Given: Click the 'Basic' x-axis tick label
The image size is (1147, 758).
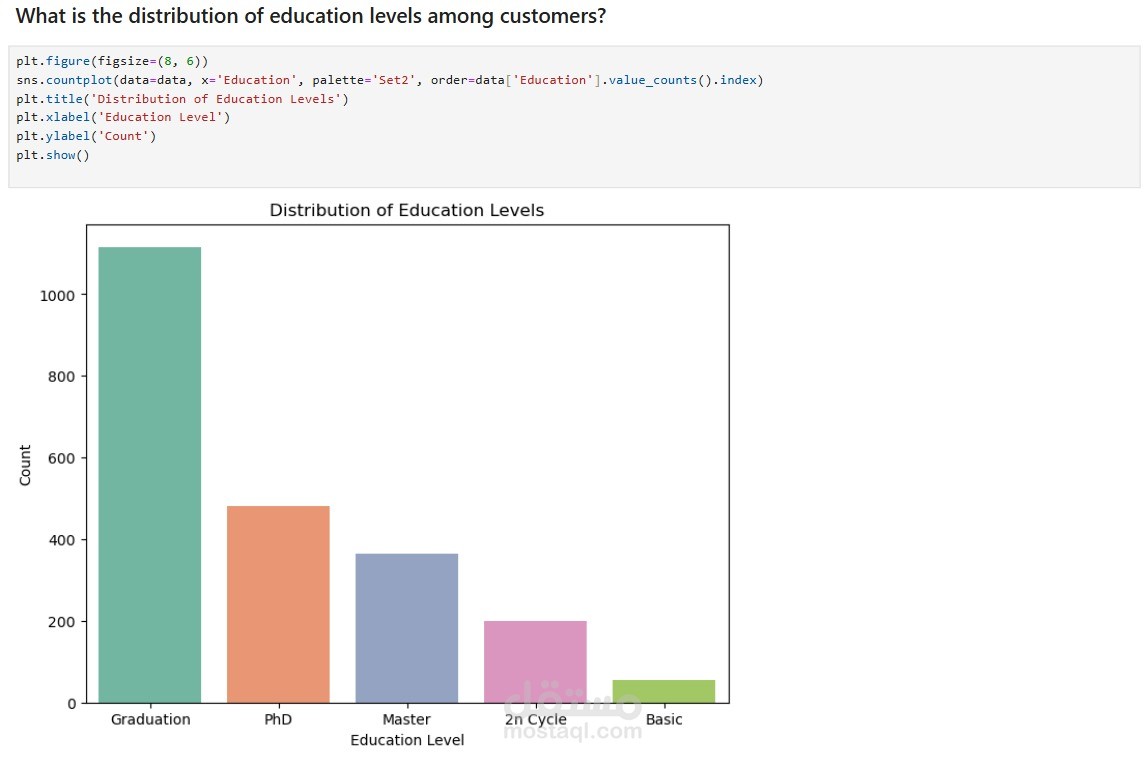Looking at the screenshot, I should pyautogui.click(x=664, y=719).
